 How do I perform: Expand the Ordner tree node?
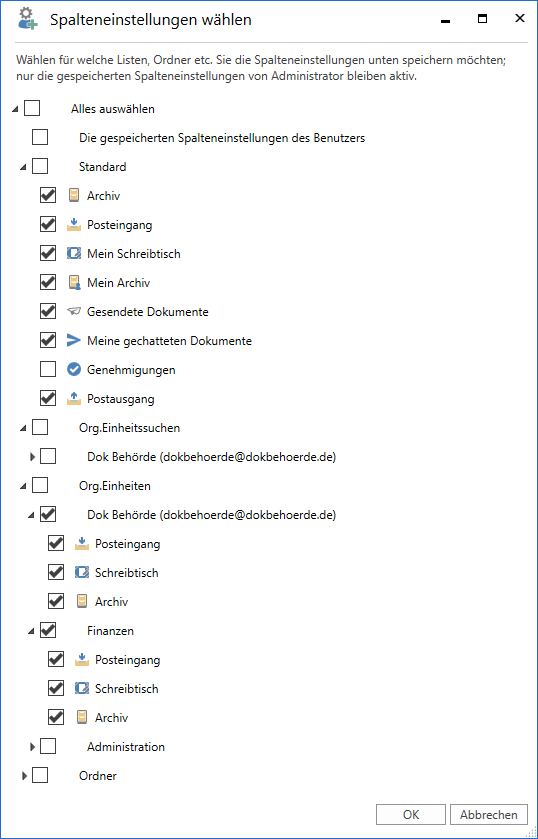(24, 775)
